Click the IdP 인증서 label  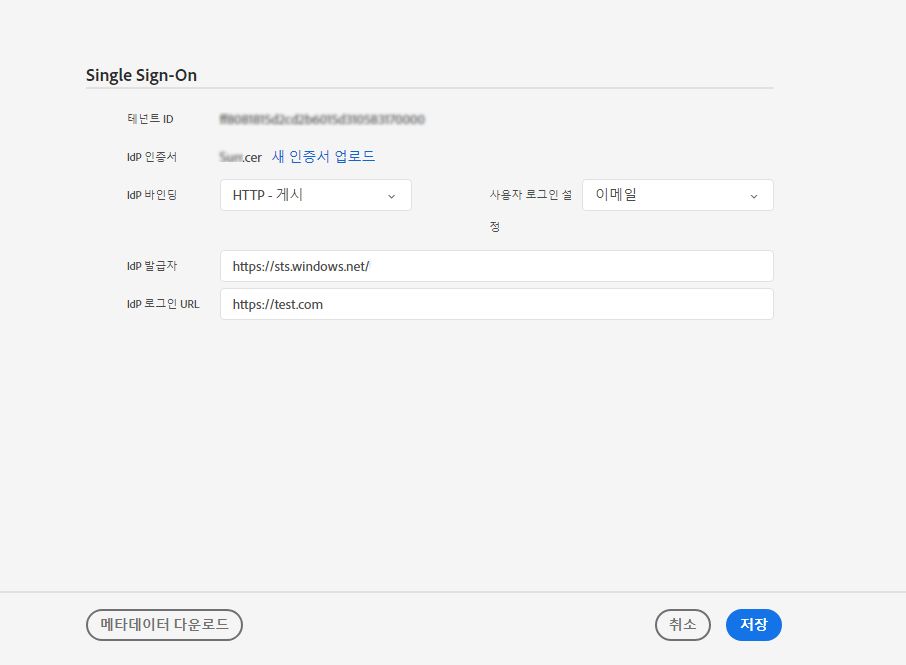click(150, 157)
